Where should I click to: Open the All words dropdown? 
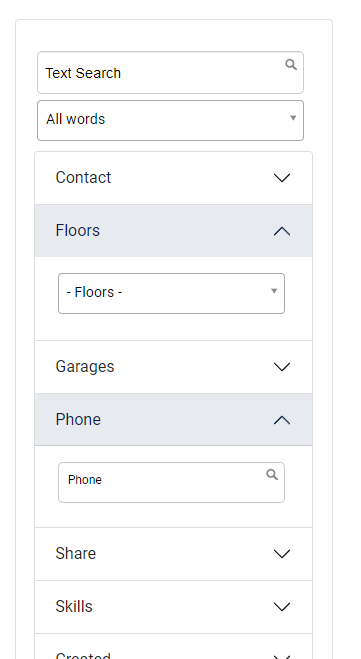(170, 120)
